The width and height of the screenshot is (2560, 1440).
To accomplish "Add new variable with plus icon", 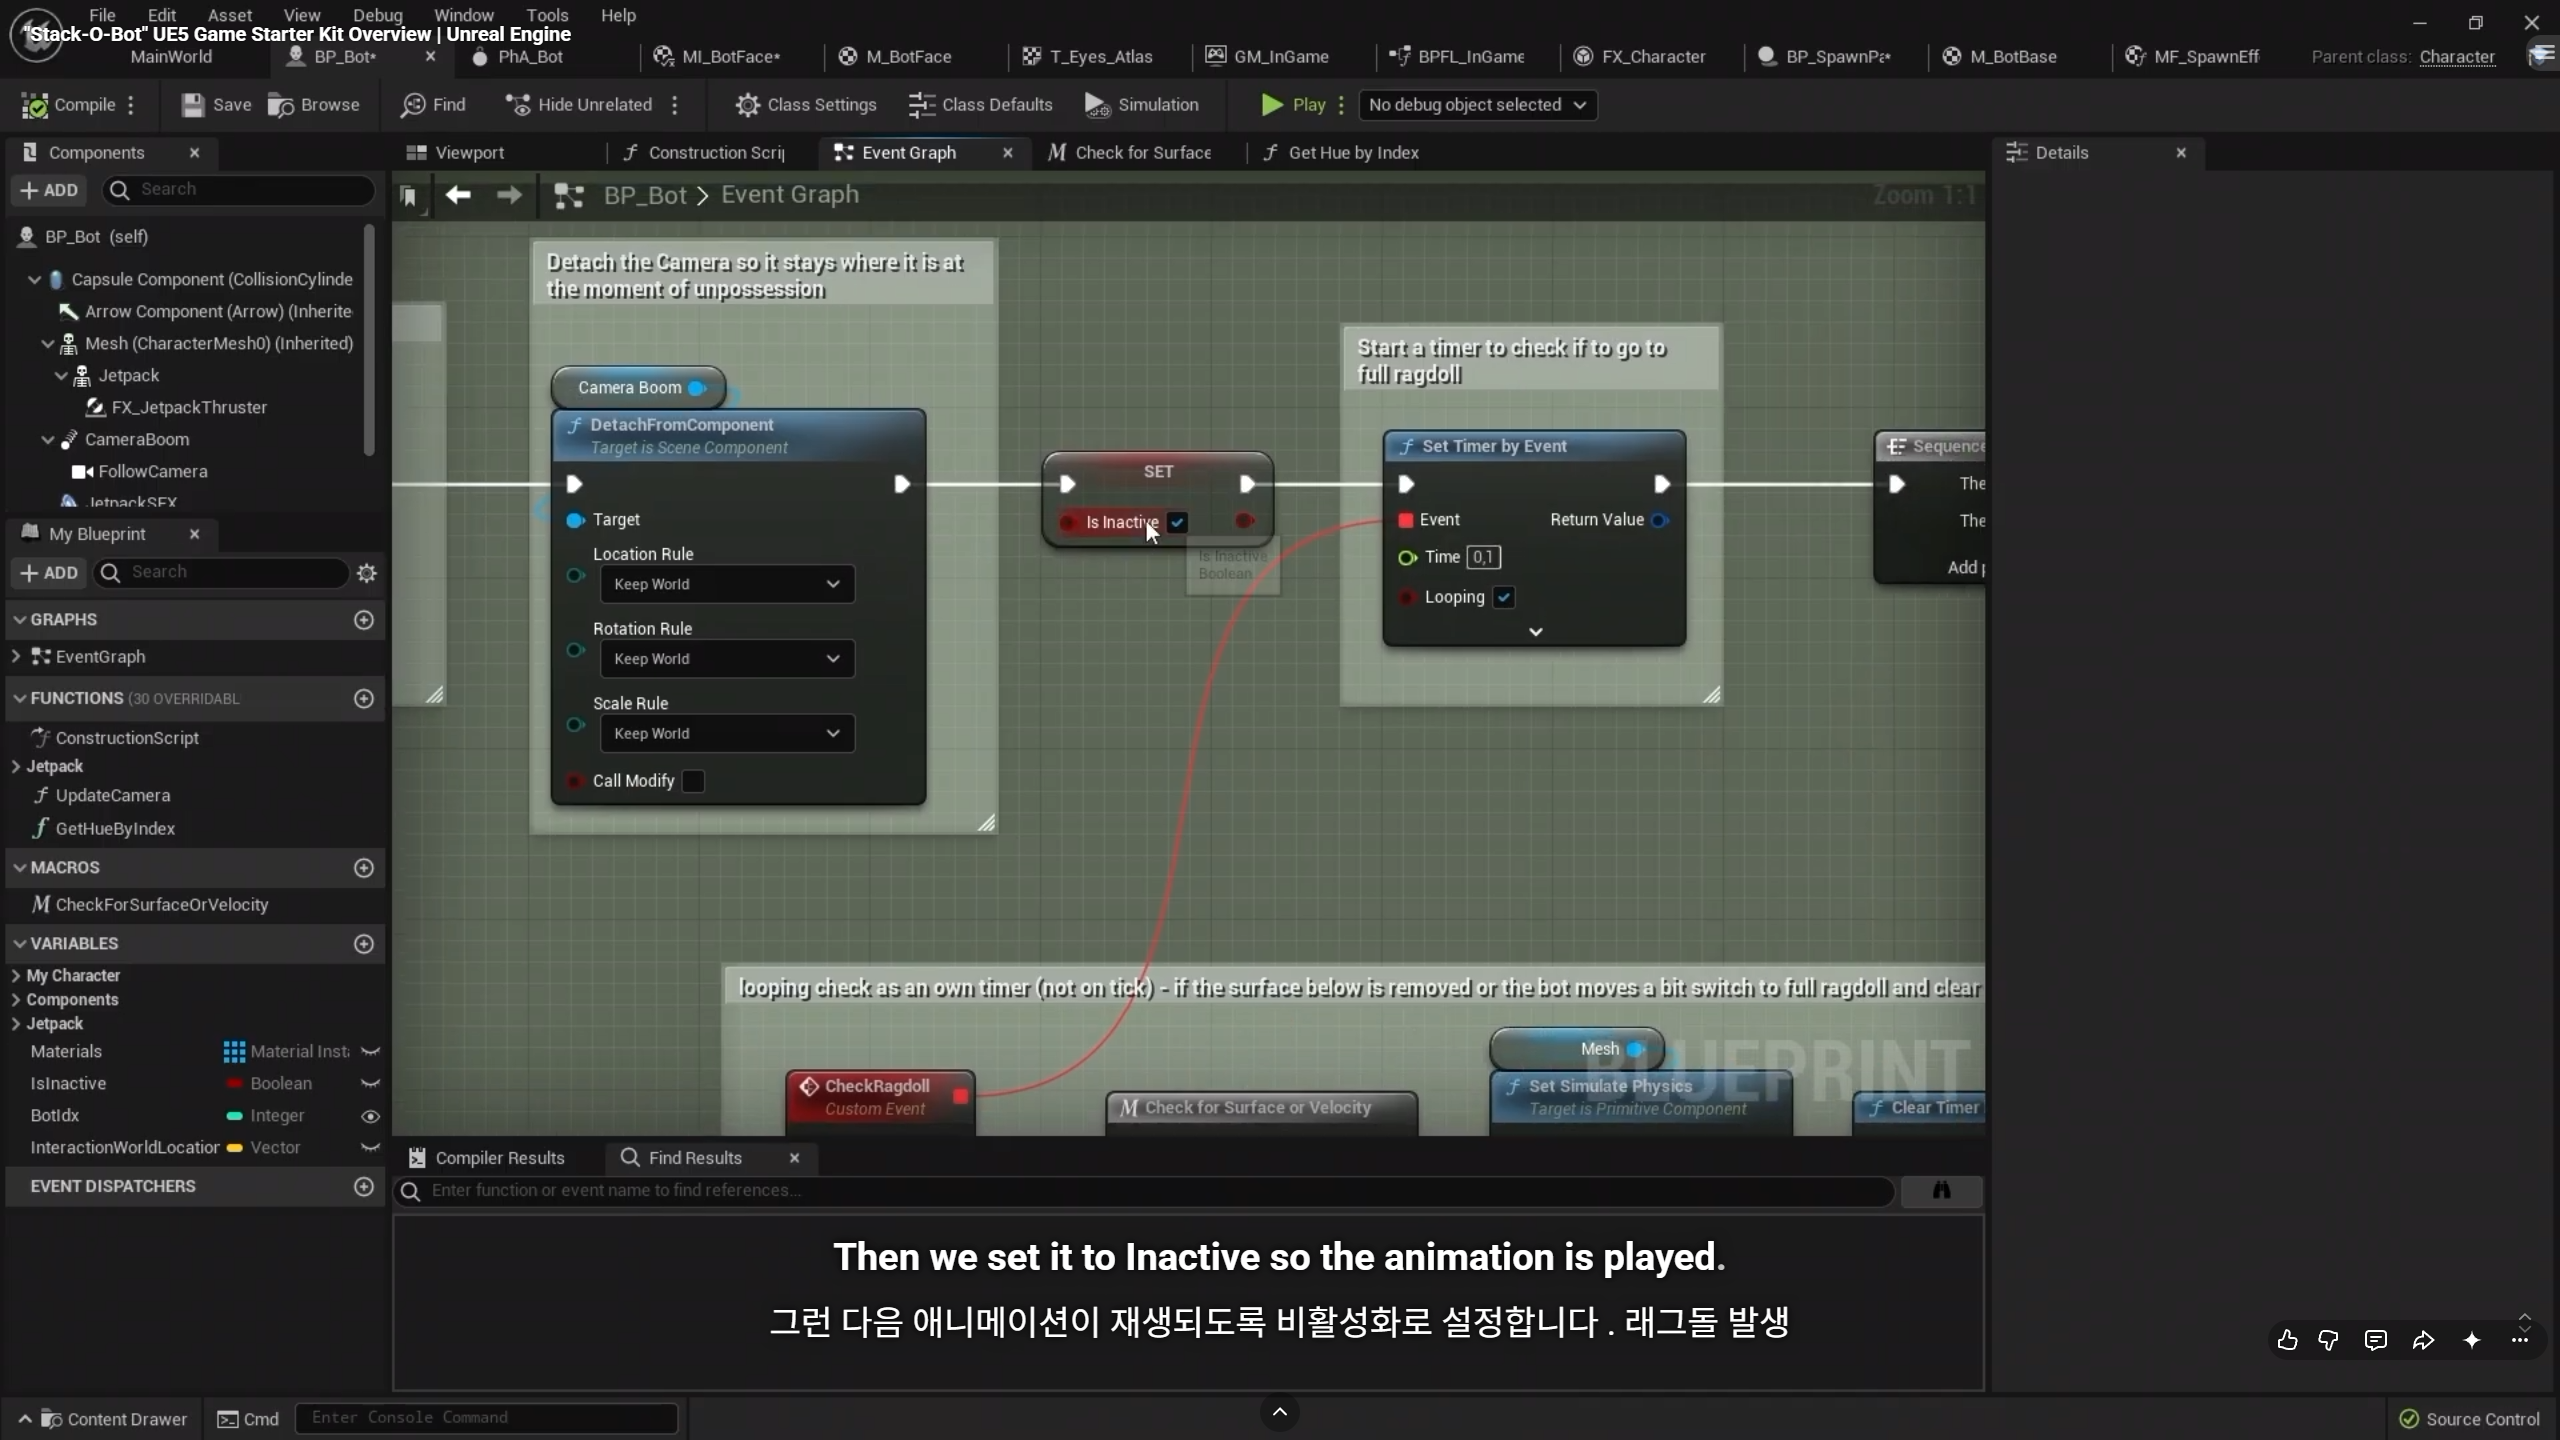I will pyautogui.click(x=364, y=944).
